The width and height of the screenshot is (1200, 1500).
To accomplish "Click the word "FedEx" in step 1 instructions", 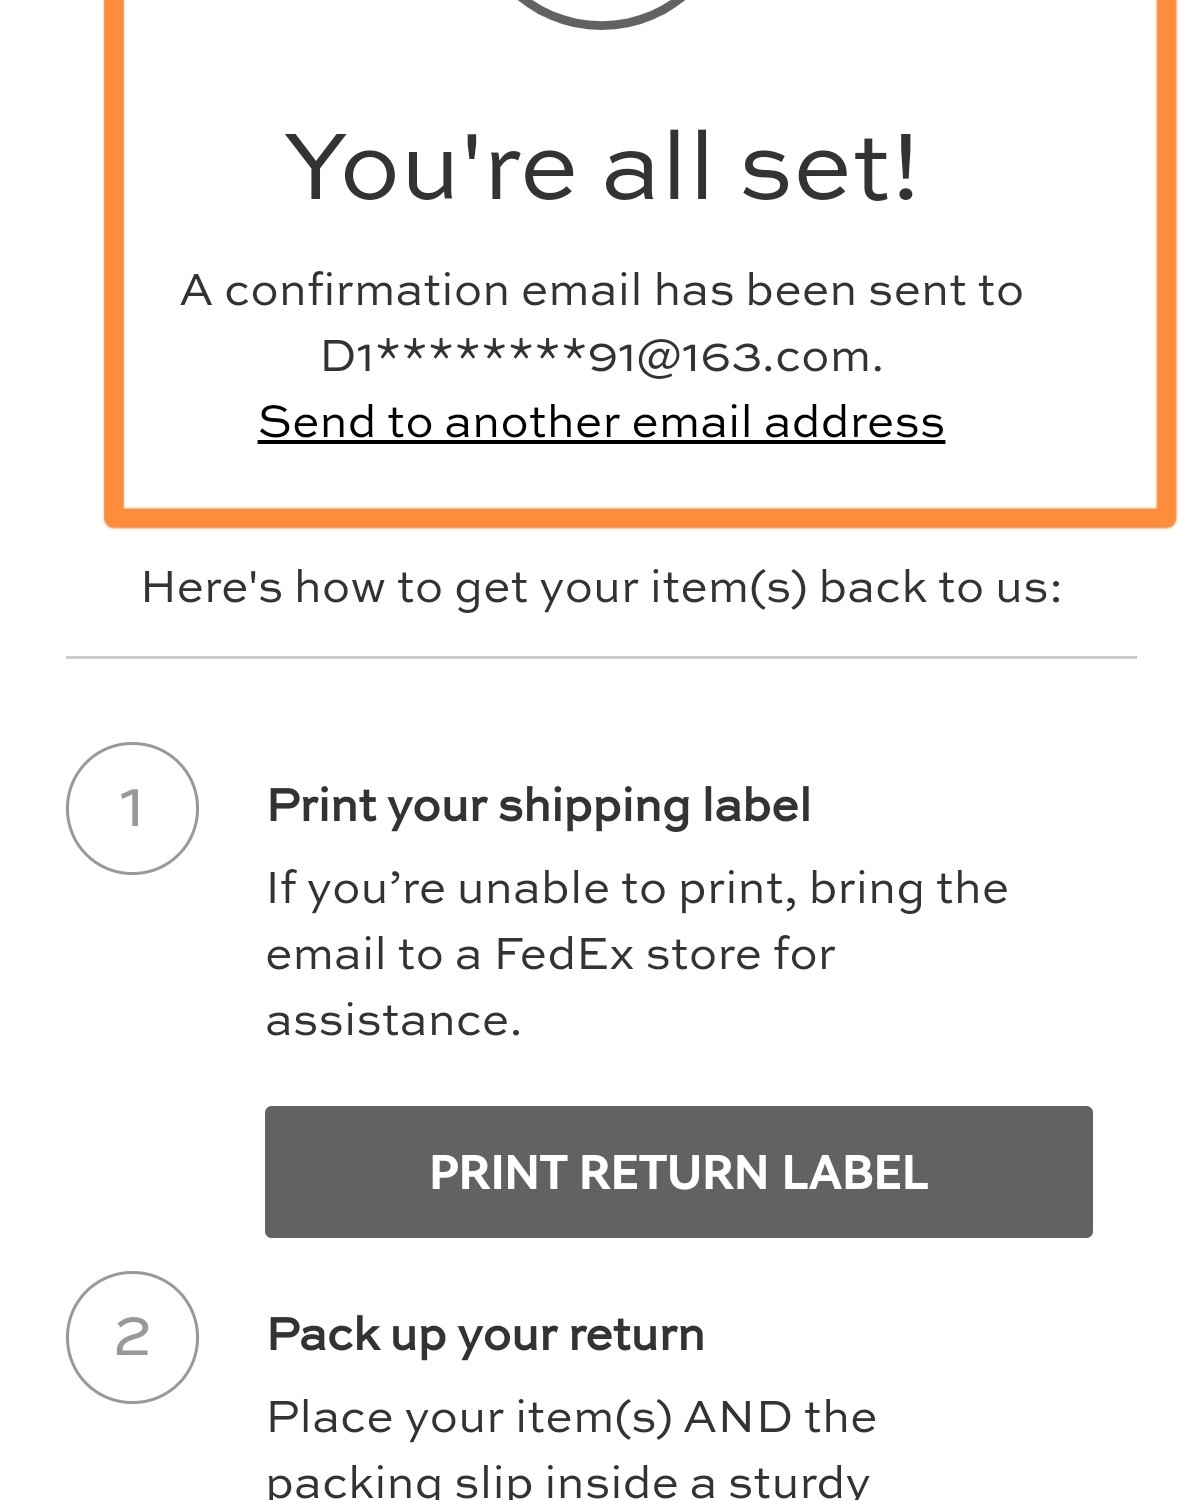I will click(564, 954).
